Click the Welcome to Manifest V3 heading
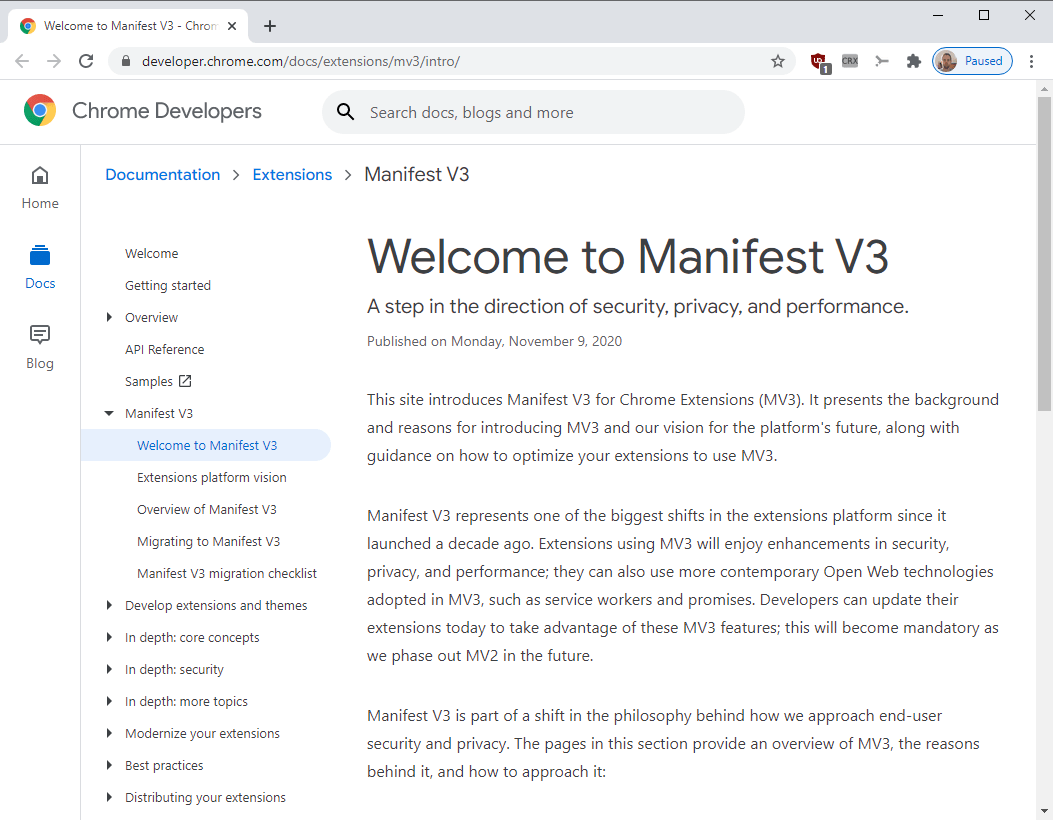 628,257
